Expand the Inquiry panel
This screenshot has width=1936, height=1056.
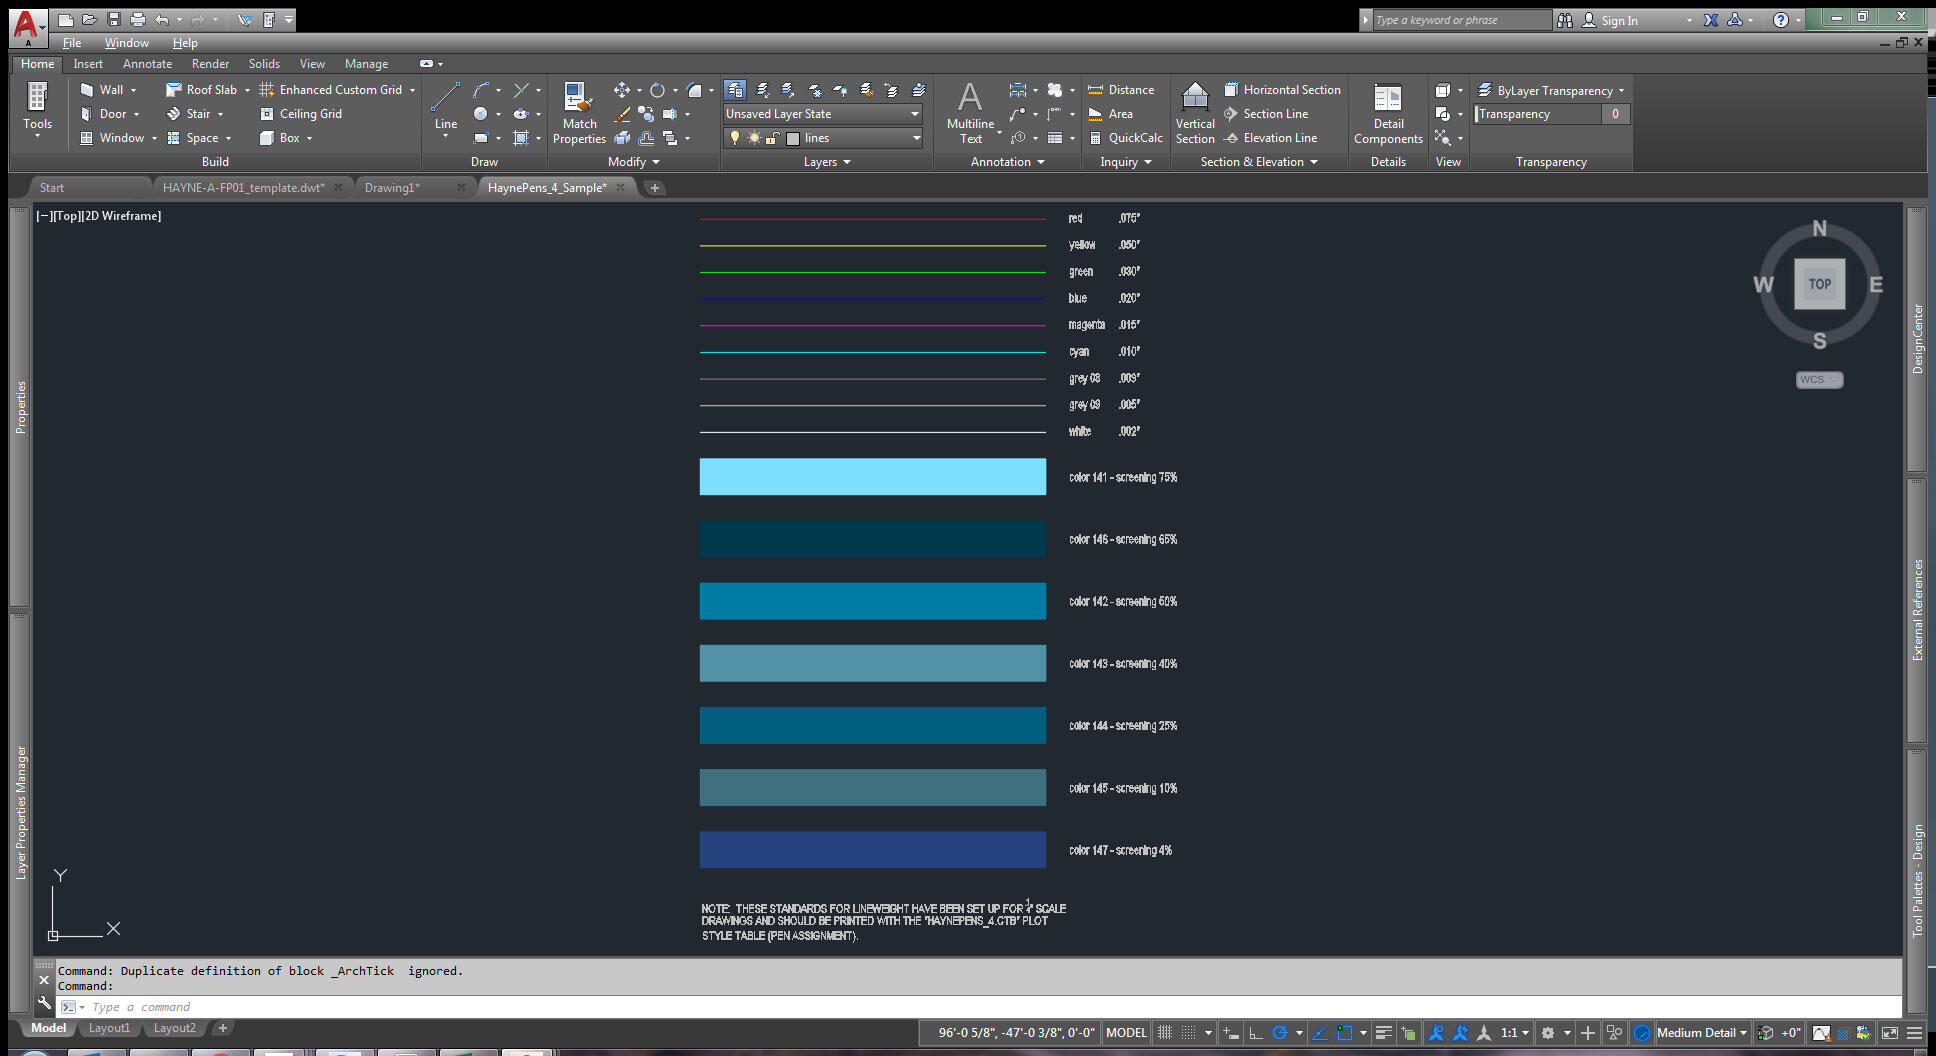tap(1126, 162)
